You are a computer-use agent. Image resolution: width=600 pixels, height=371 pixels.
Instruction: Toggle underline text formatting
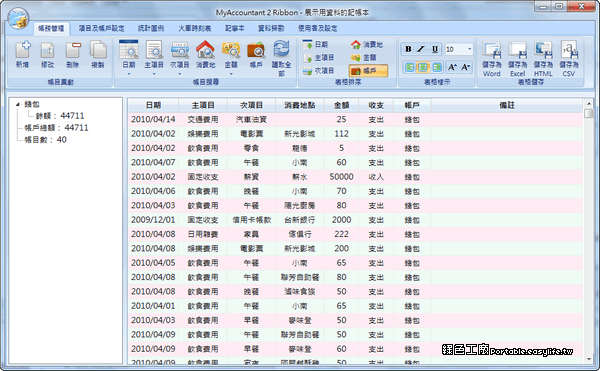click(435, 49)
